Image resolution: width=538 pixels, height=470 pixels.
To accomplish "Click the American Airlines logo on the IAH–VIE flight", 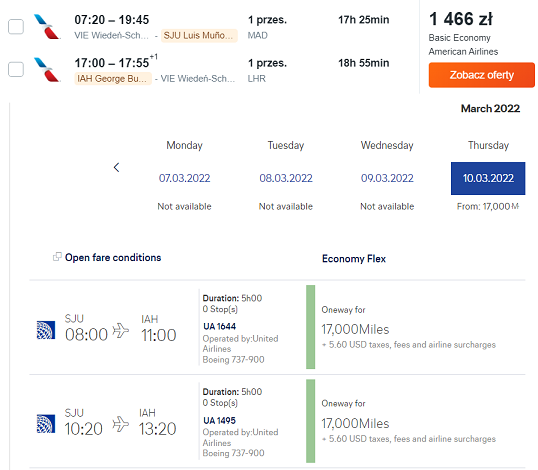I will click(47, 70).
